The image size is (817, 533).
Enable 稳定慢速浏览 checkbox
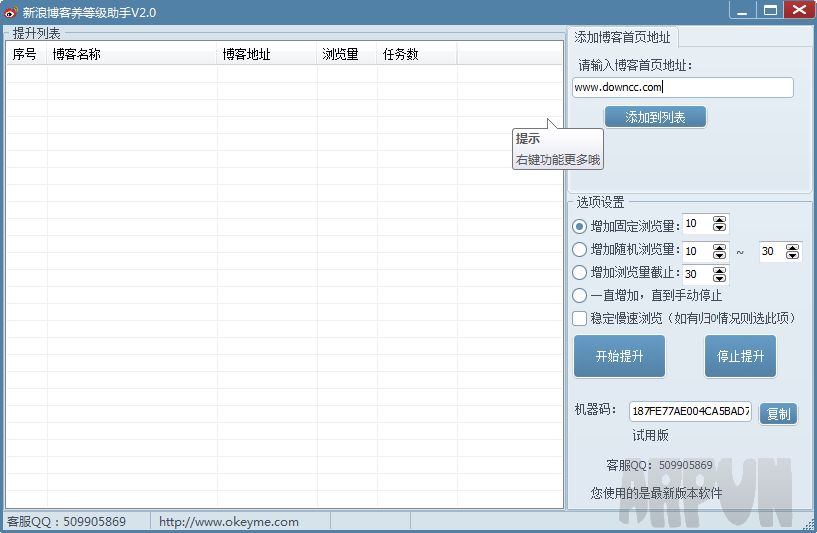point(580,318)
